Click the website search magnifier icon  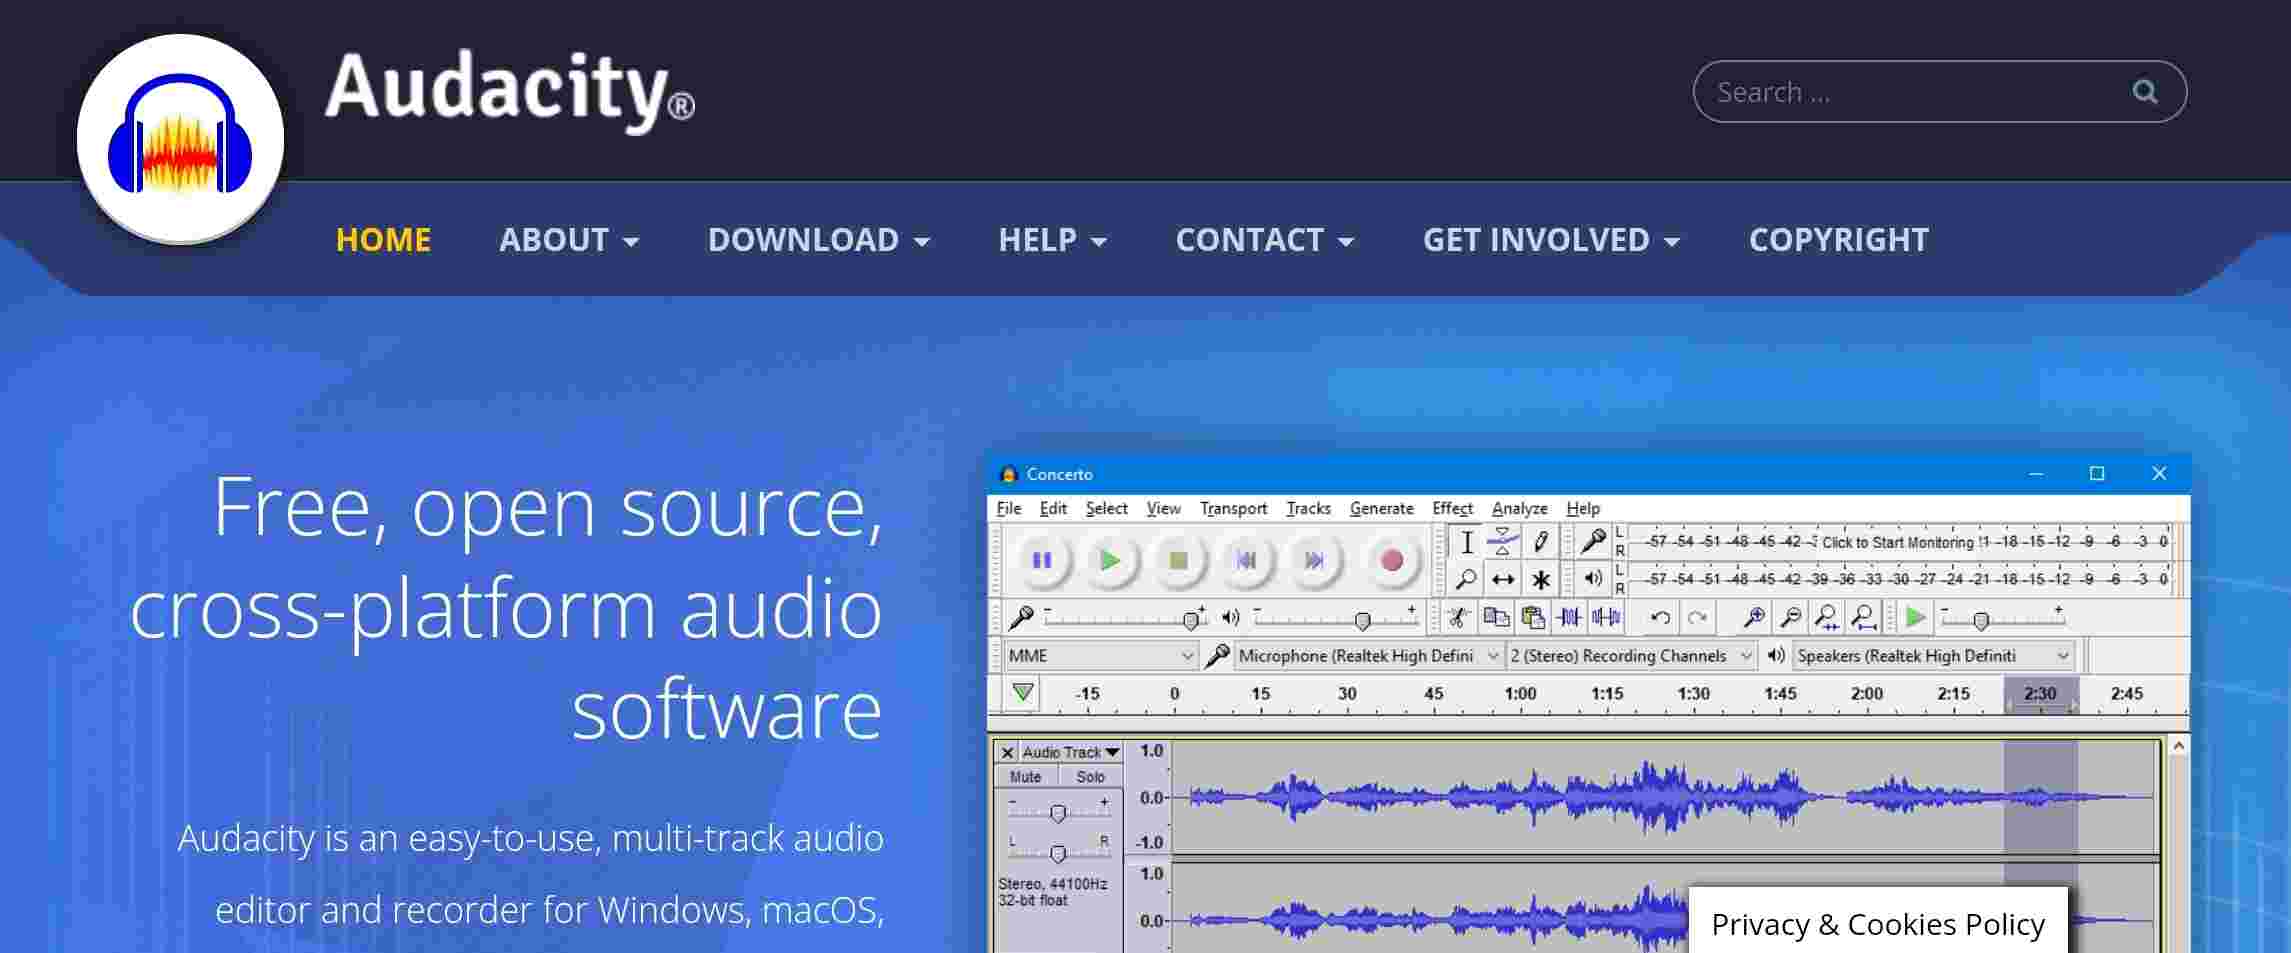pyautogui.click(x=2144, y=92)
